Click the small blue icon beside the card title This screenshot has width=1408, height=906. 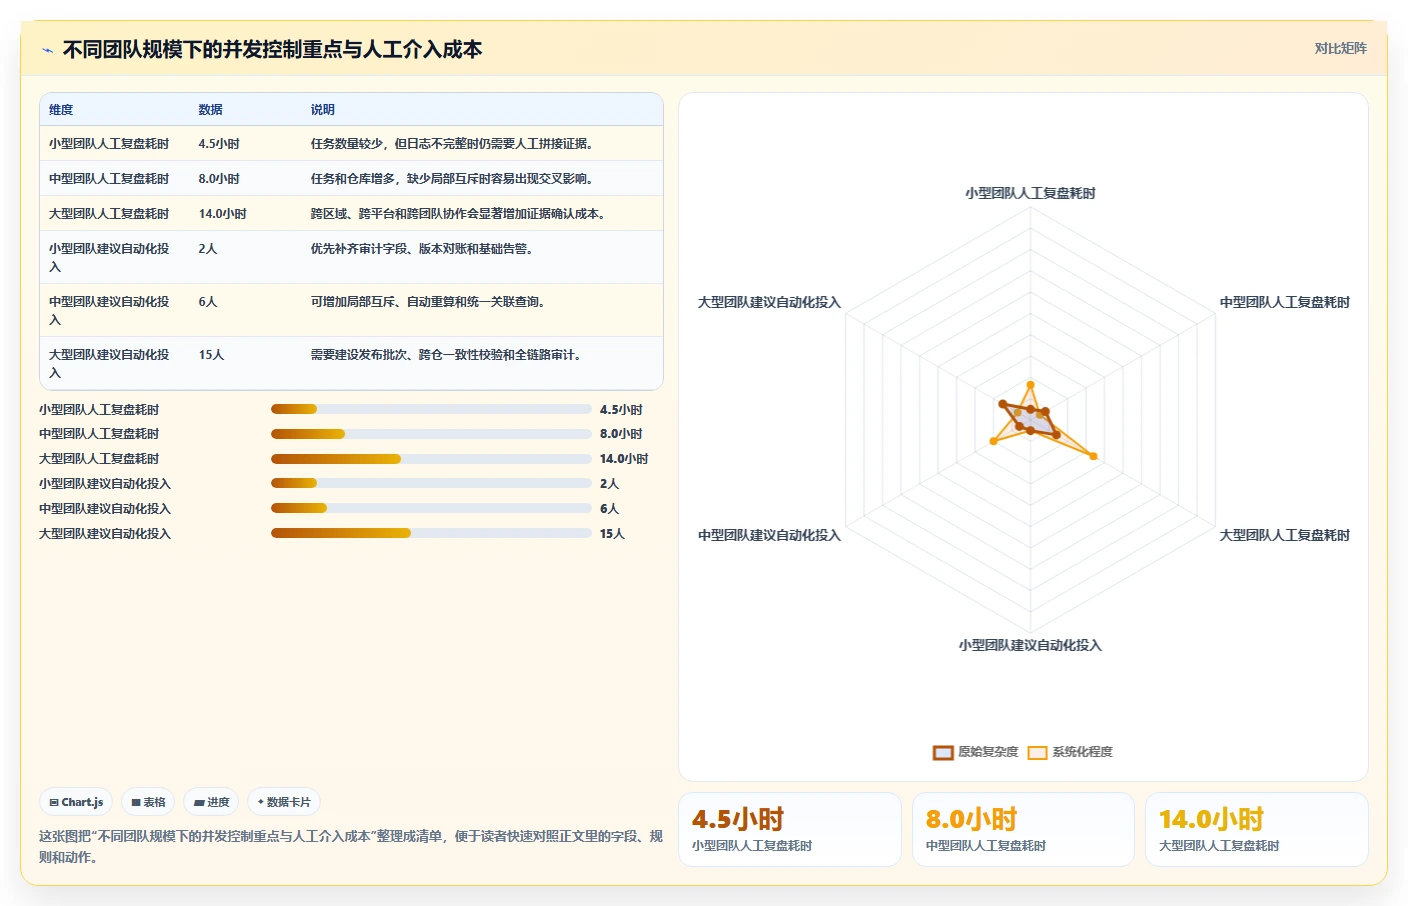click(x=47, y=50)
